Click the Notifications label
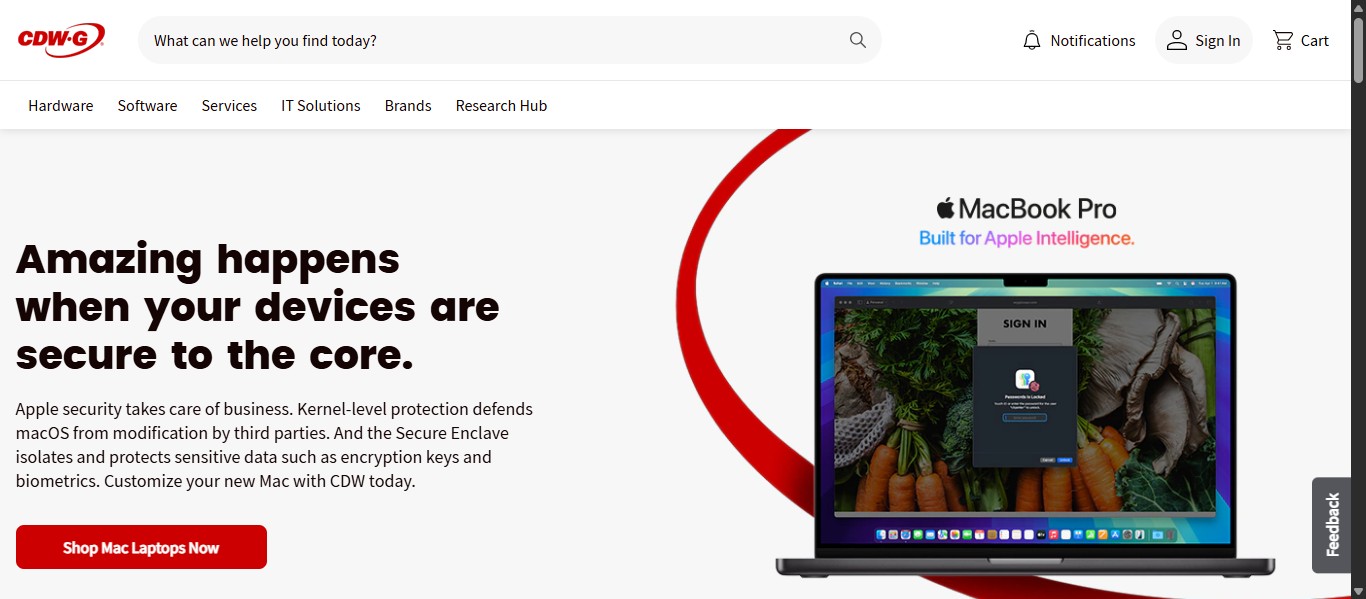Viewport: 1366px width, 599px height. click(x=1093, y=41)
